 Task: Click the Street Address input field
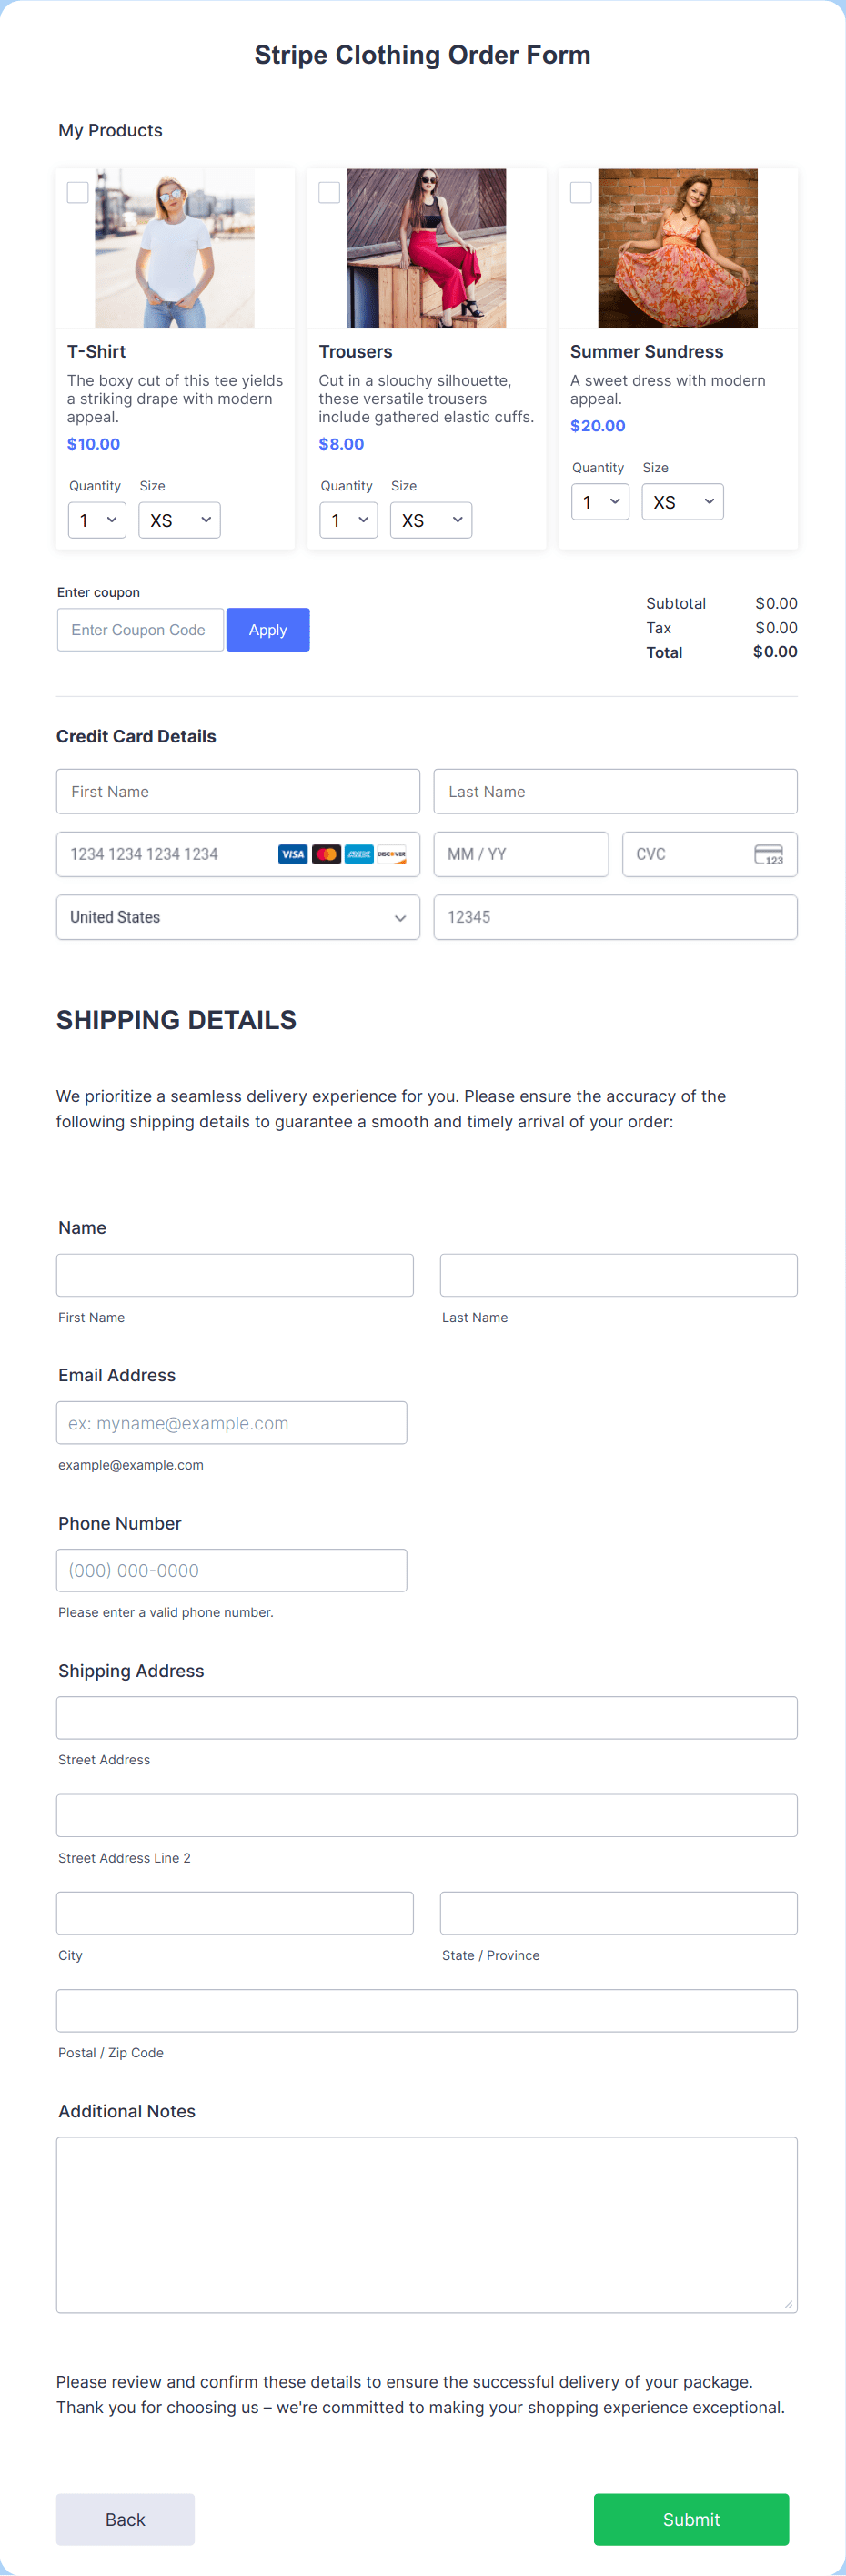(426, 1717)
